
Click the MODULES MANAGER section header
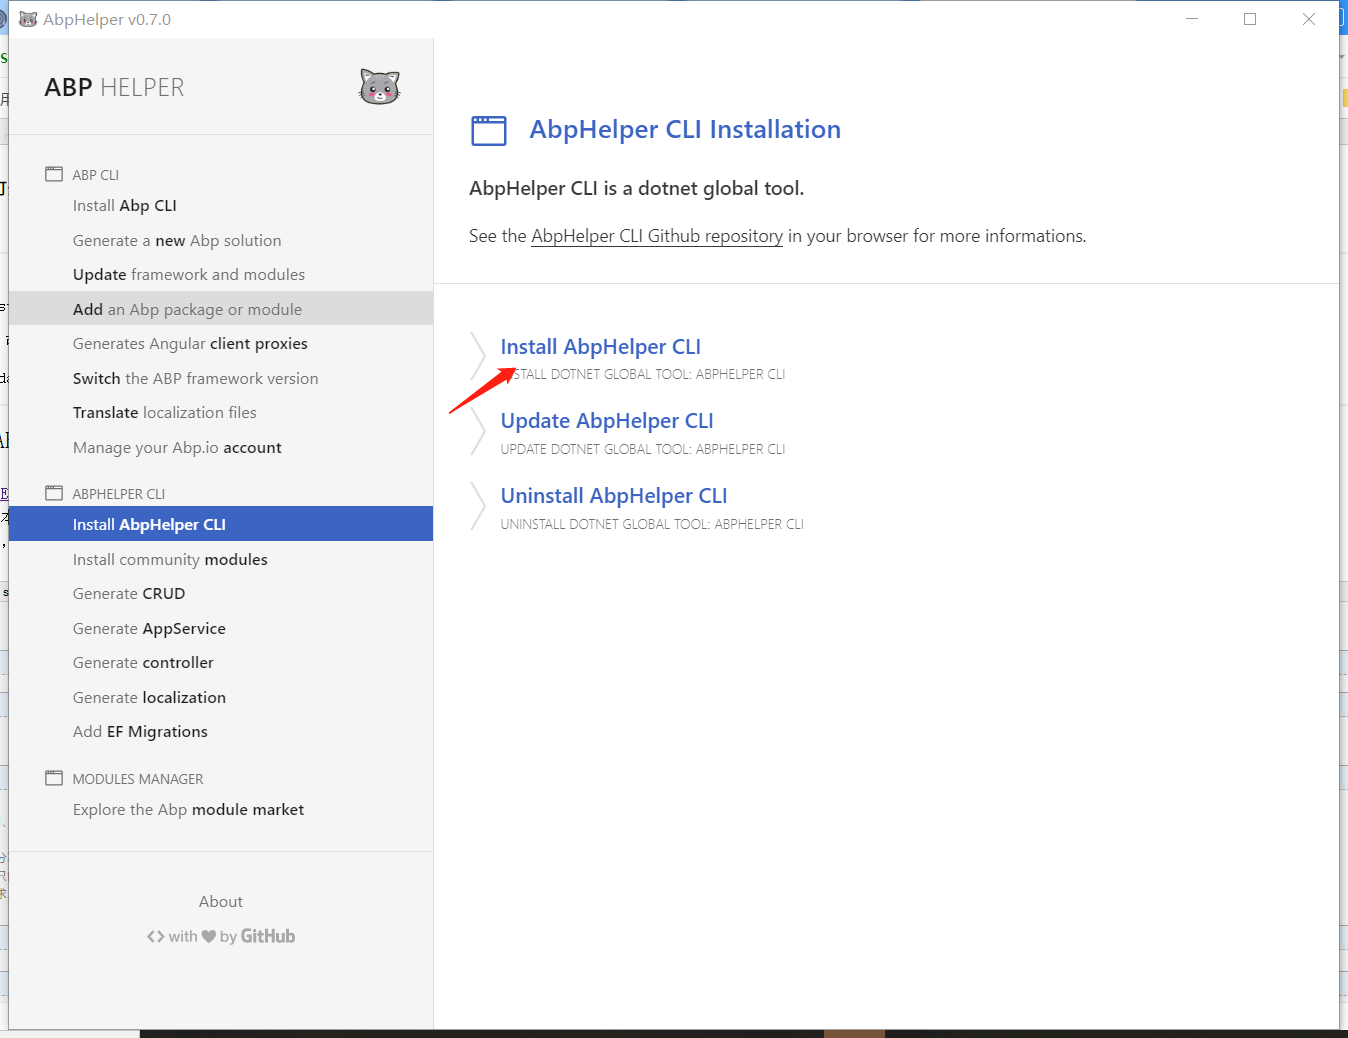coord(138,779)
